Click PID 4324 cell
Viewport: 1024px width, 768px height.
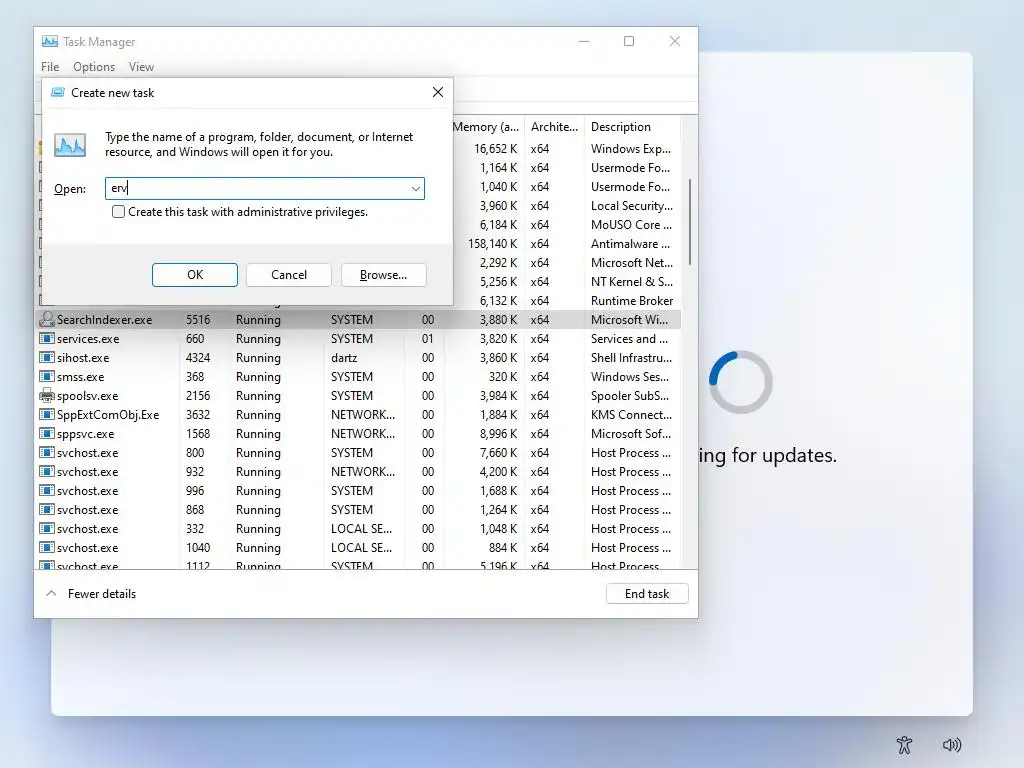click(x=198, y=357)
